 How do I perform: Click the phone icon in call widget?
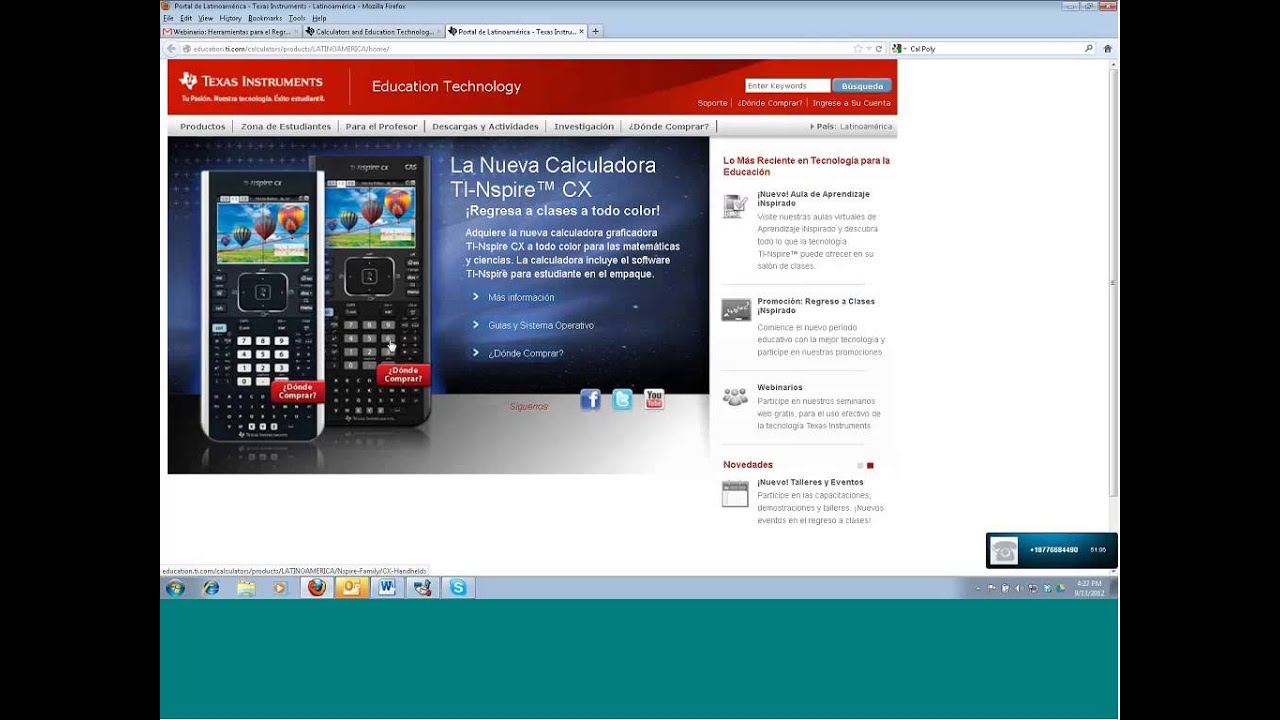pos(1004,551)
